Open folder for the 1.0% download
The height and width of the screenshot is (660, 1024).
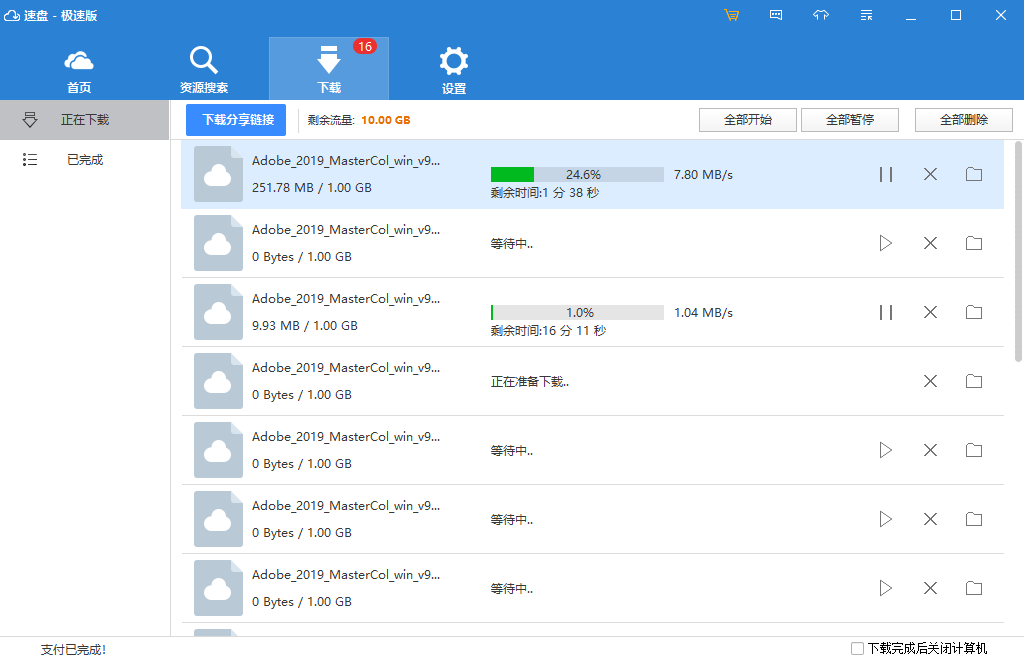coord(974,313)
